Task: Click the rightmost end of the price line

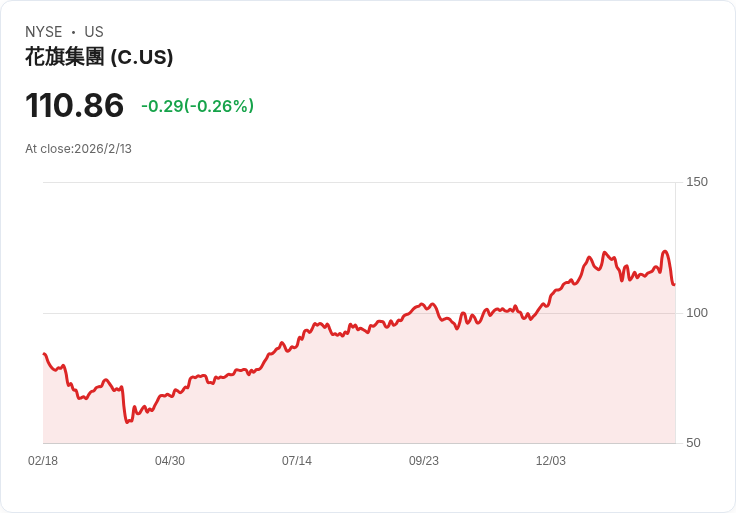Action: [x=674, y=285]
